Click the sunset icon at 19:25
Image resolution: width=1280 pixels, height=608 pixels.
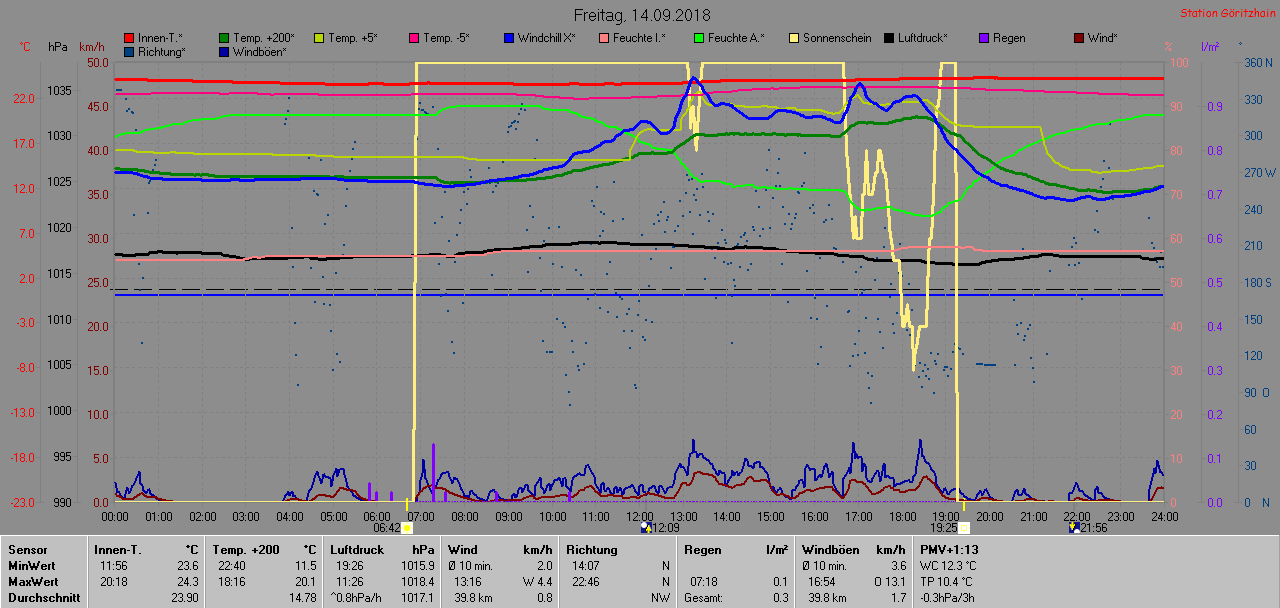point(965,527)
